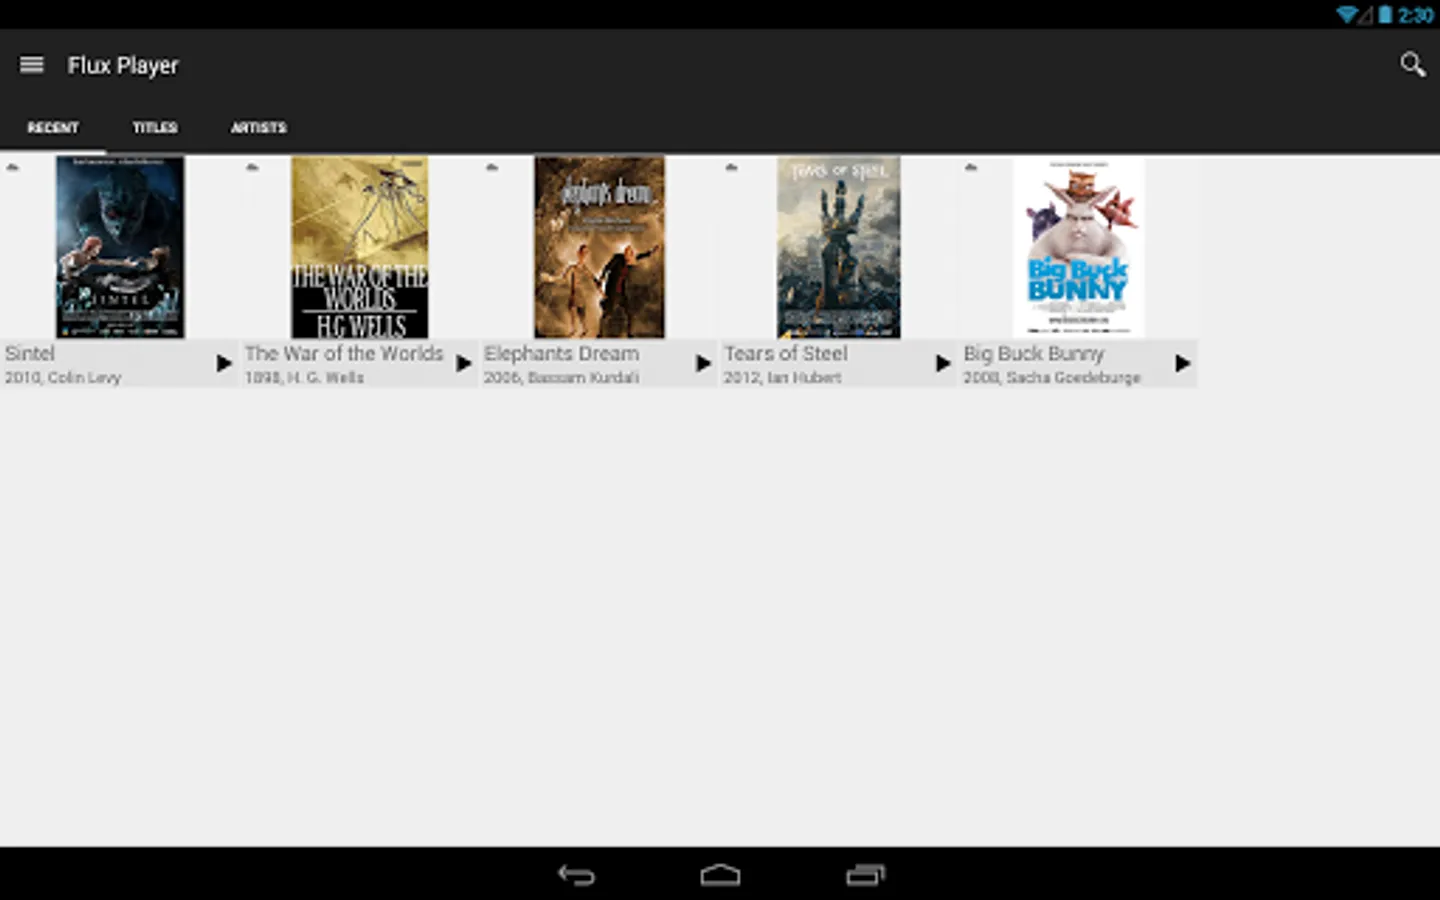Tap cloud icon above Elephants Dream poster
Screen dimensions: 1440x900
[x=492, y=167]
